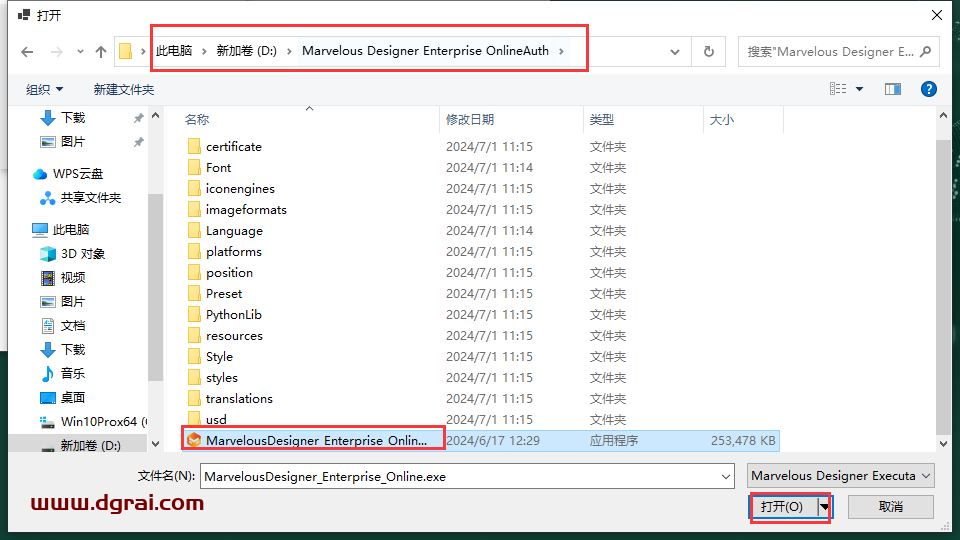Image resolution: width=960 pixels, height=540 pixels.
Task: Select 下载 pinned in quick access
Action: [x=73, y=118]
